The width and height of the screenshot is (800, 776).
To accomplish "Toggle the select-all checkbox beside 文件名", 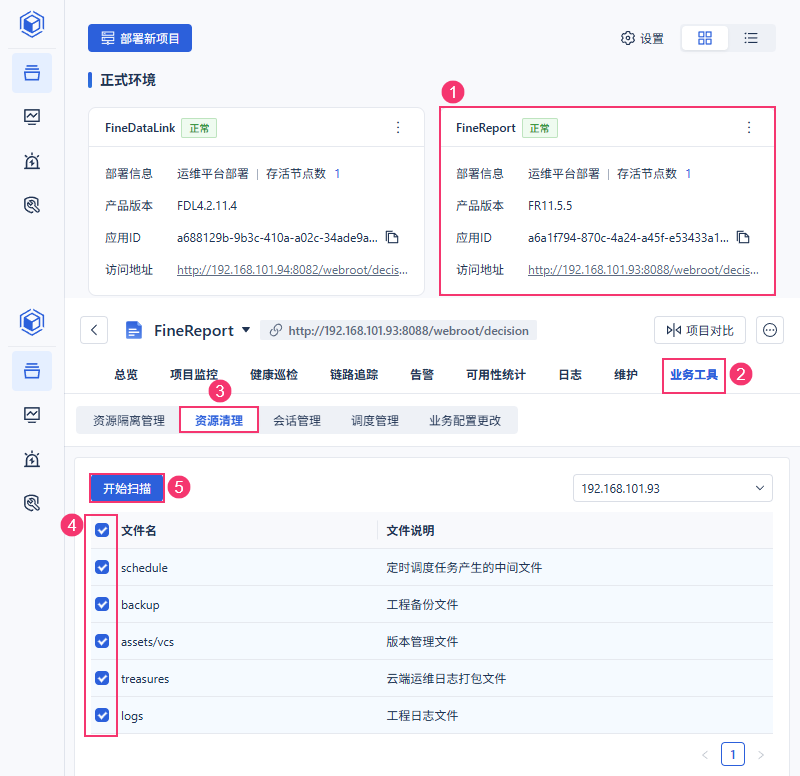I will (102, 530).
